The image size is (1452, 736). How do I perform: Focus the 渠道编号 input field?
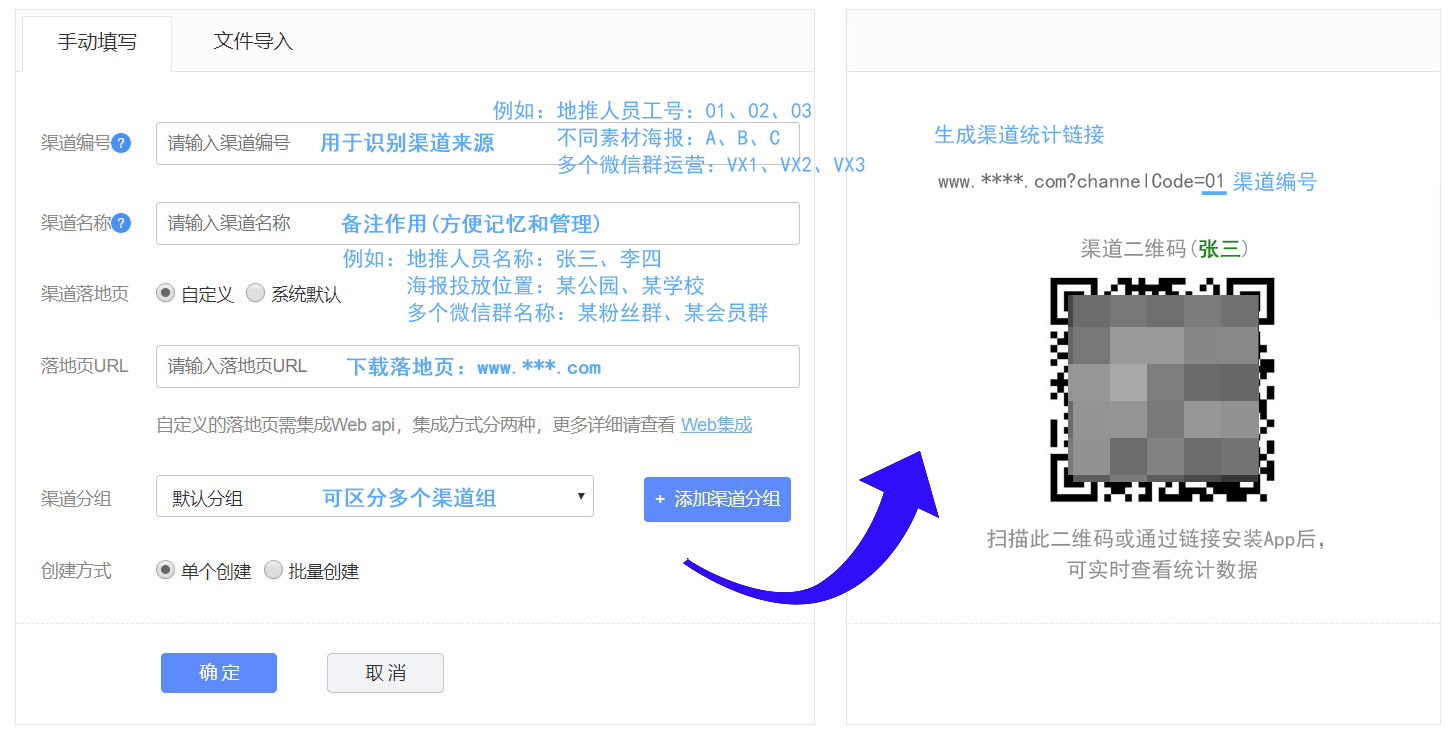[x=478, y=143]
